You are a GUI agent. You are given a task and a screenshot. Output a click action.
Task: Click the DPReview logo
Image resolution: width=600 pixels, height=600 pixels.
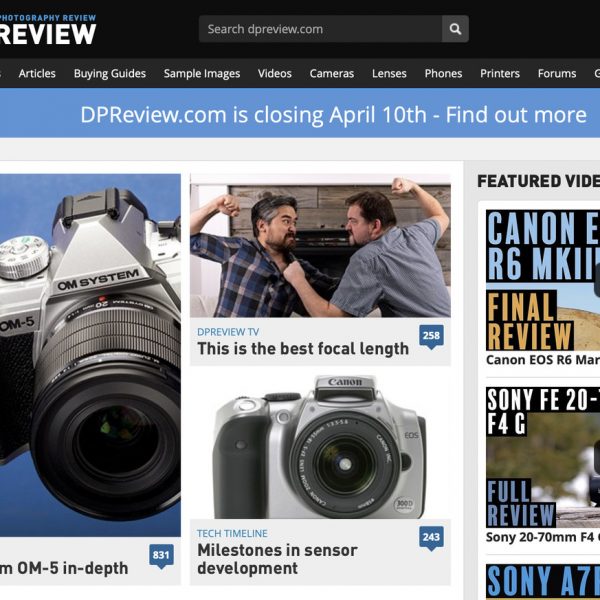[x=48, y=30]
